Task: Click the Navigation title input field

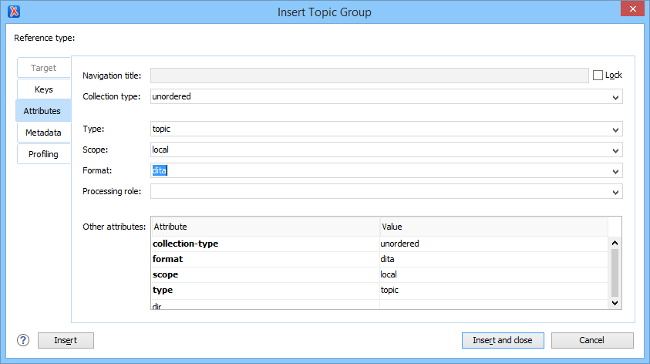Action: [x=369, y=75]
